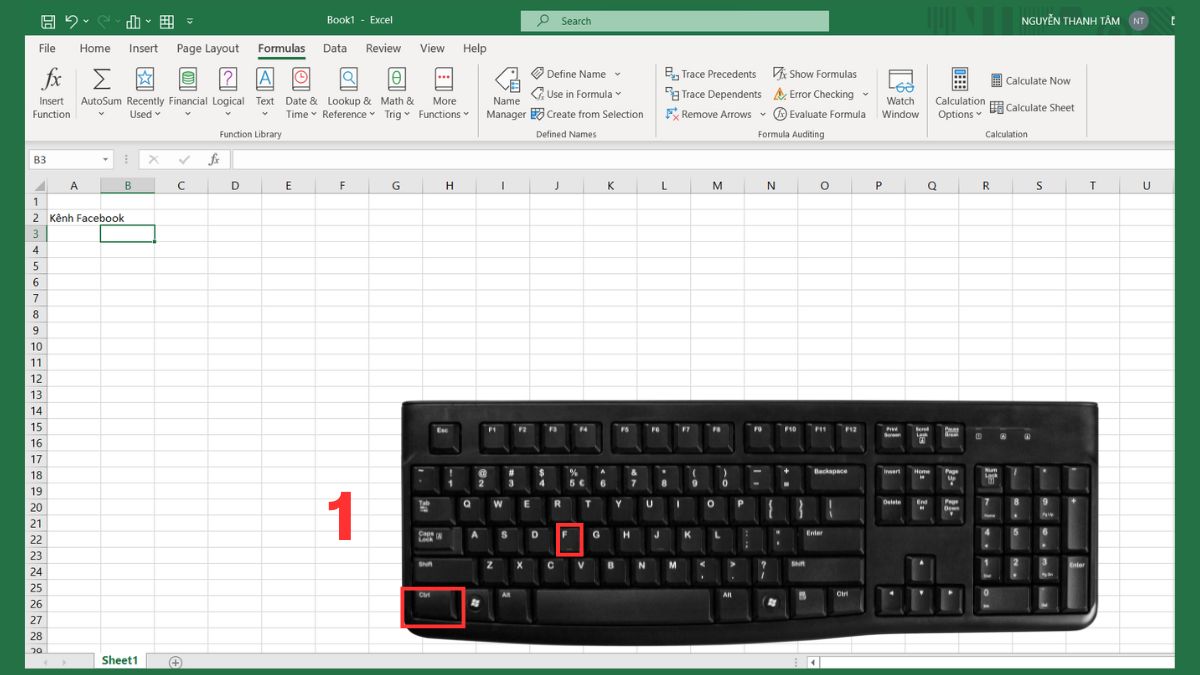Click Trace Dependents
The width and height of the screenshot is (1200, 675).
714,94
